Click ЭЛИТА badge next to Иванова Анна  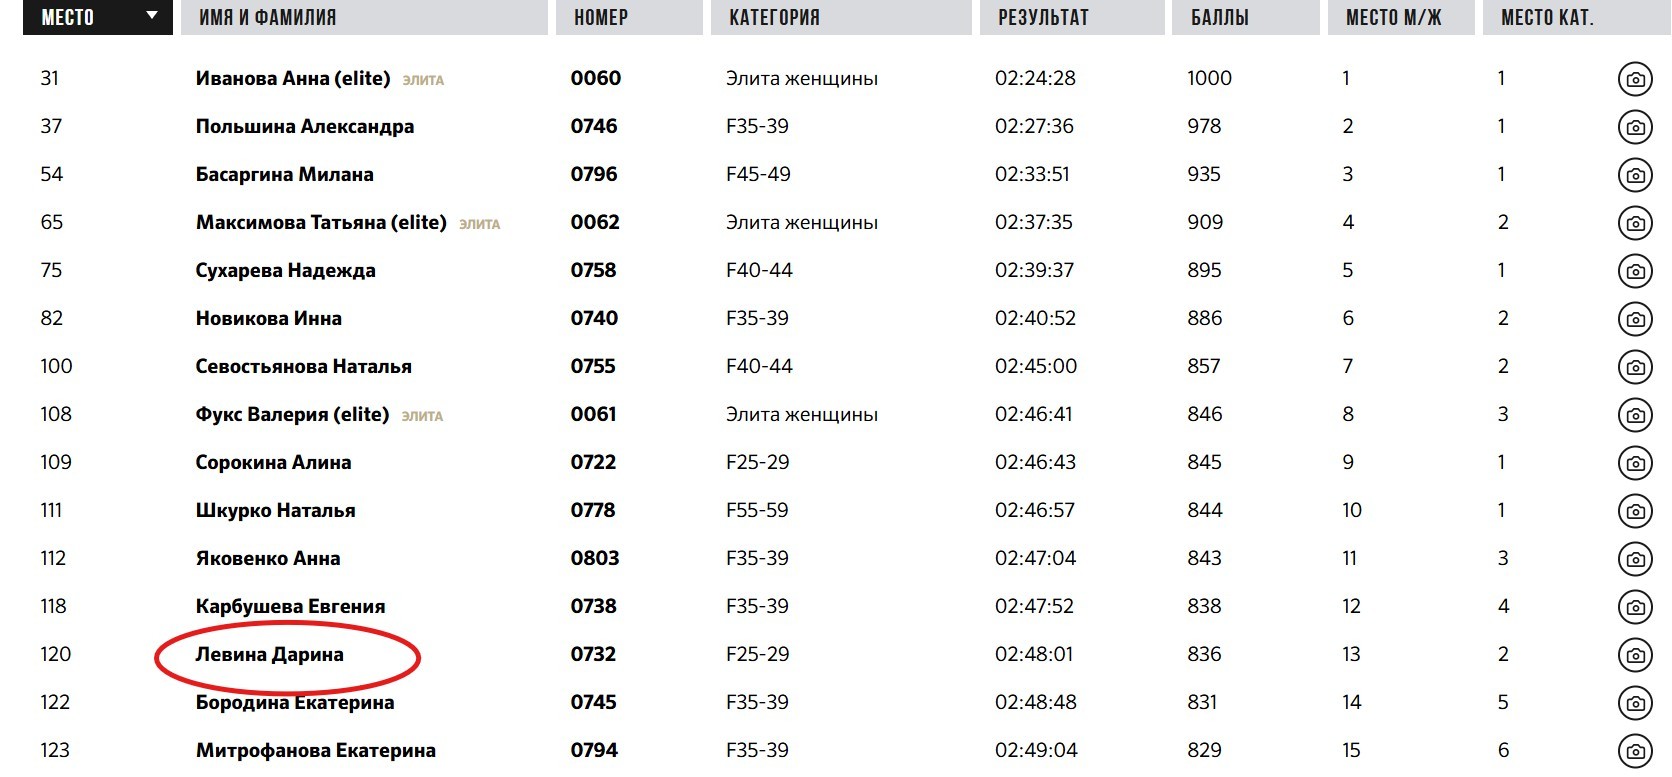tap(423, 80)
